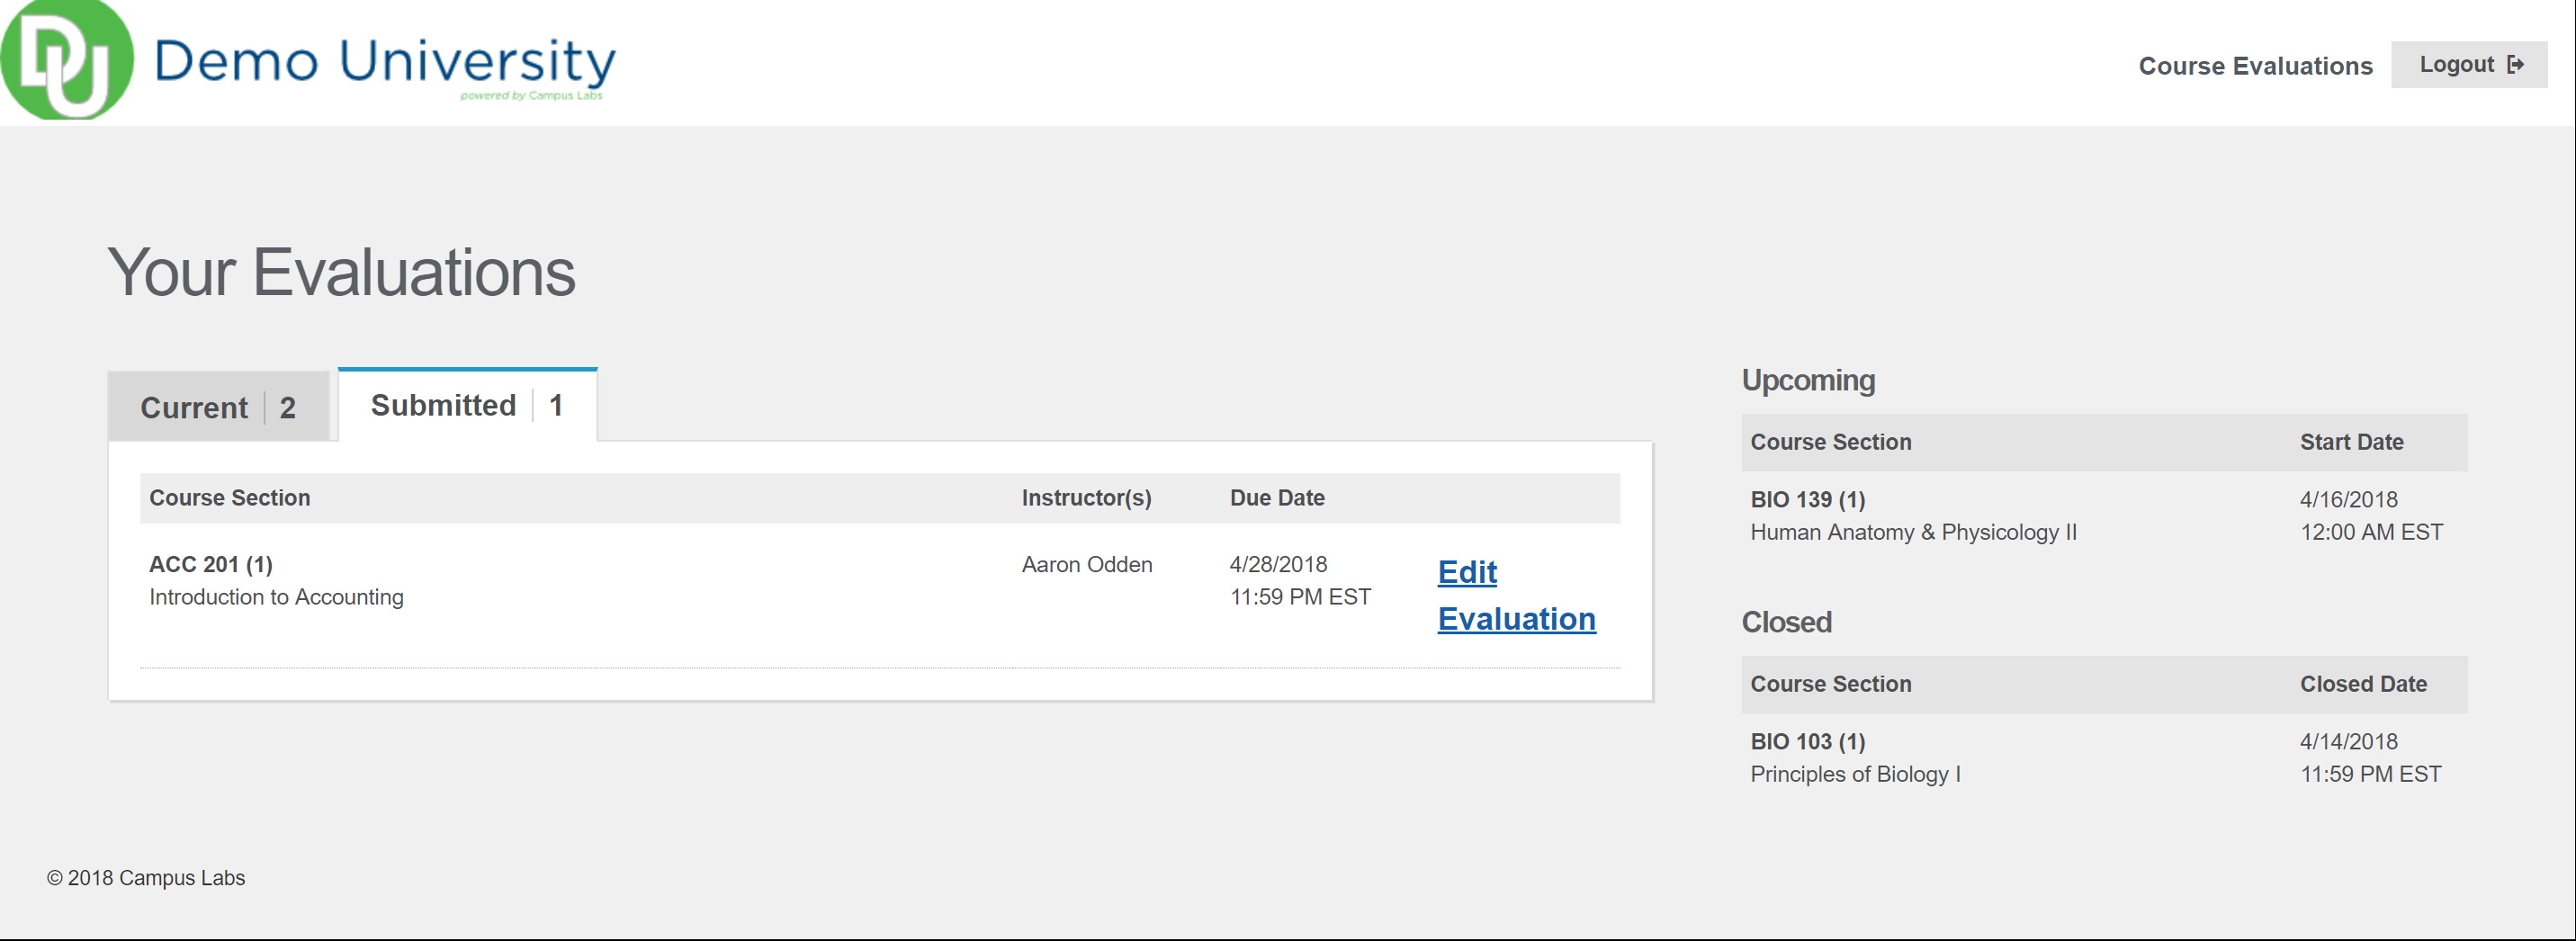Click the Demo University title text
Viewport: 2576px width, 941px height.
pos(384,62)
